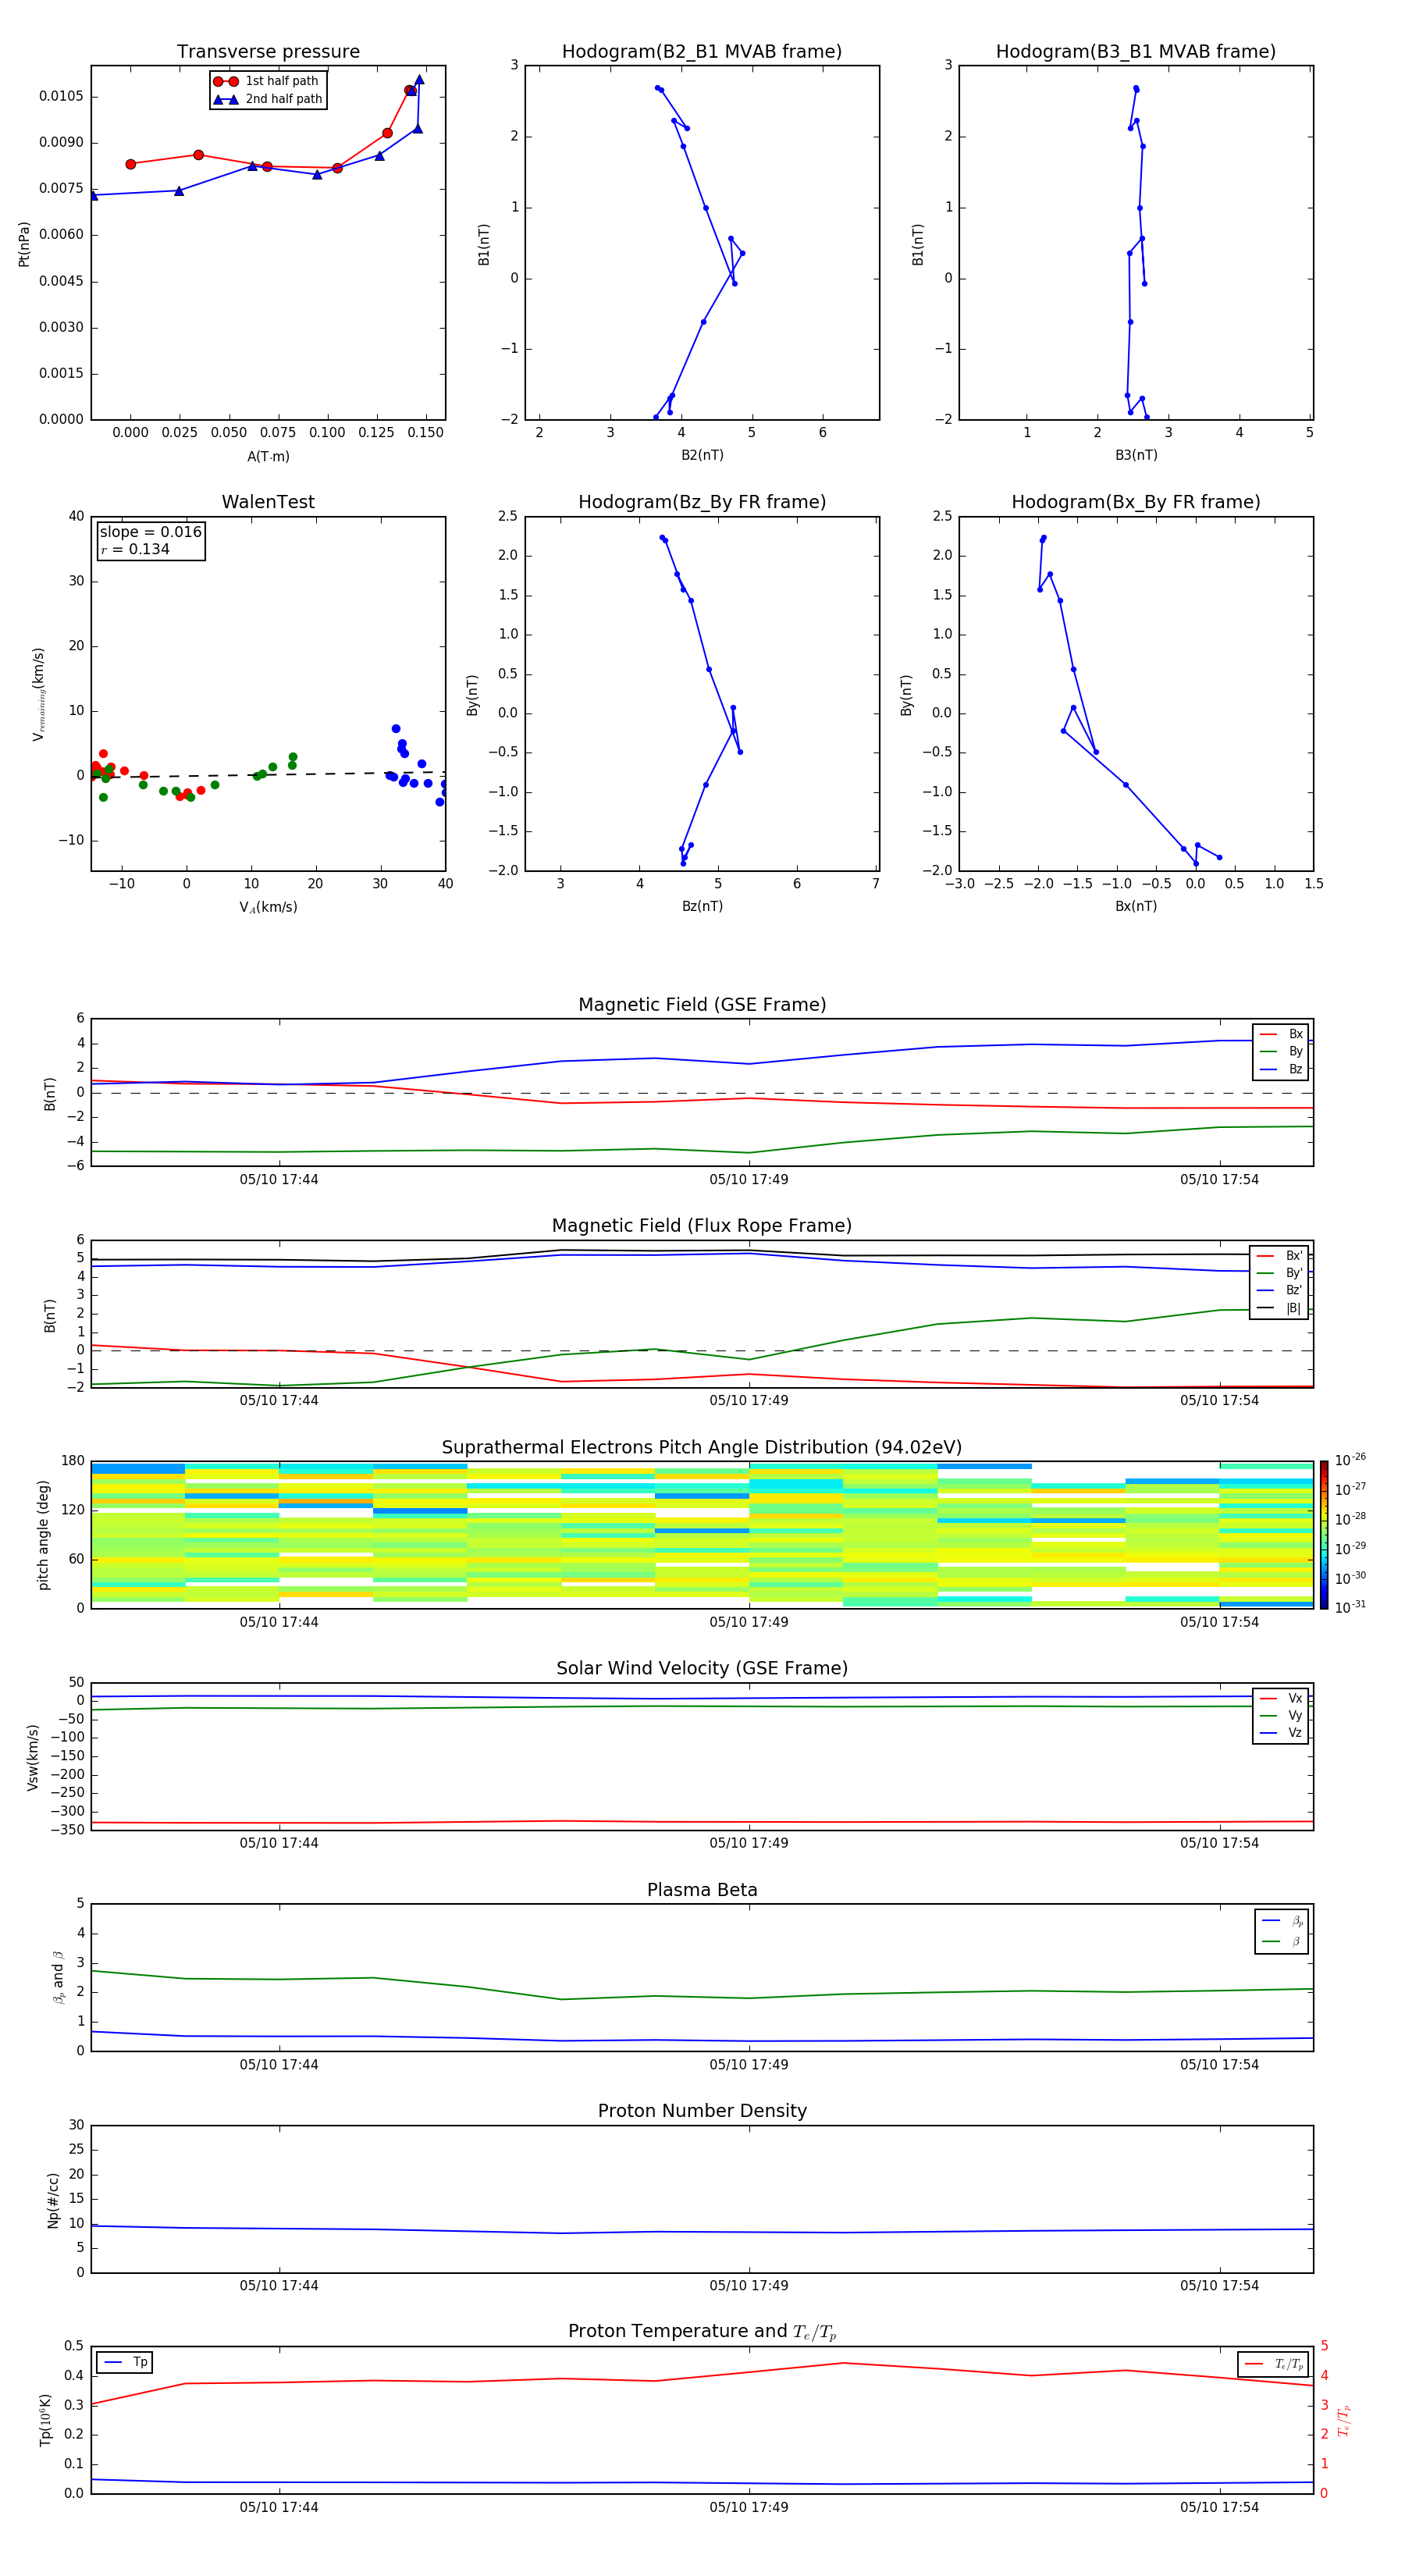
Task: Click 'Solar Wind Velocity (GSE Frame)' title
Action: [x=702, y=1669]
